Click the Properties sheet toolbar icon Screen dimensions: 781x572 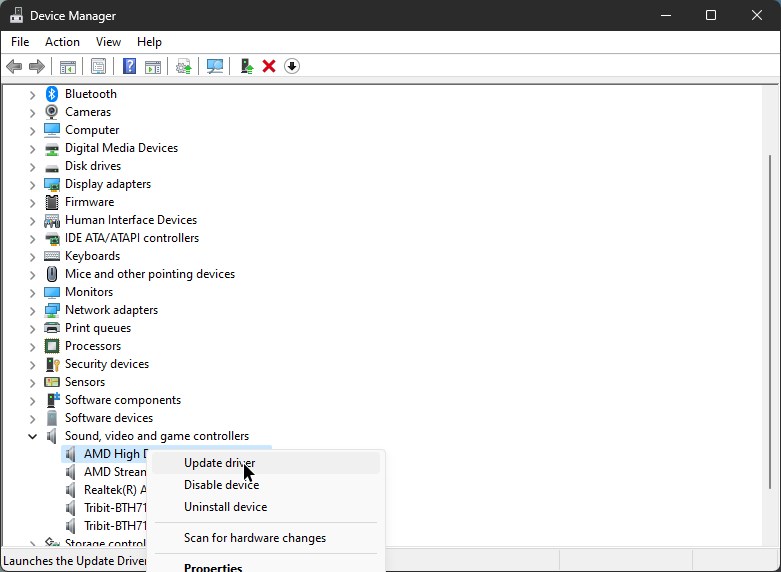(x=99, y=66)
